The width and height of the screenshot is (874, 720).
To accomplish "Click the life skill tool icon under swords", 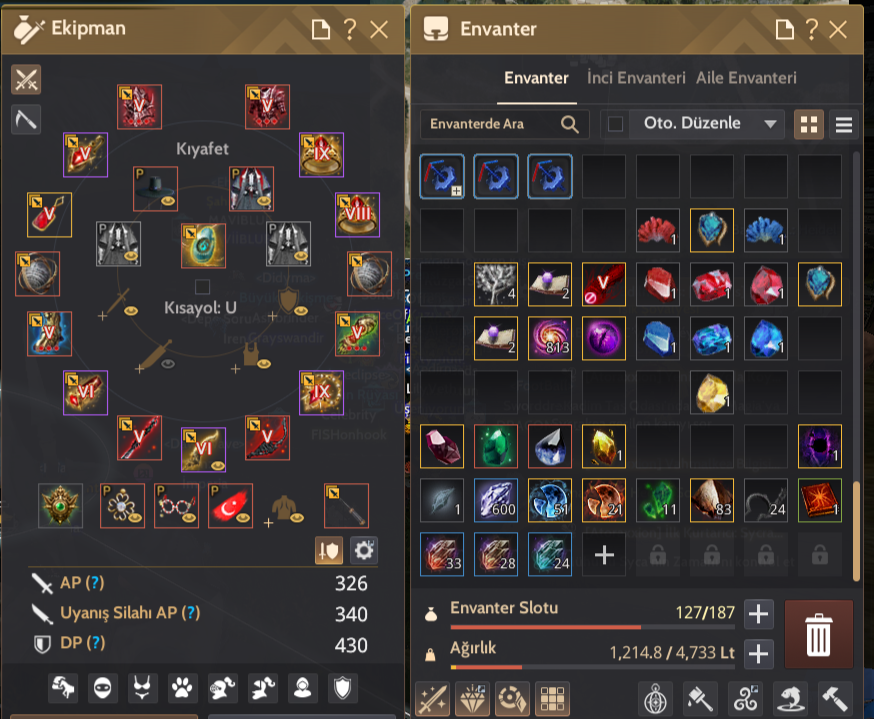I will 26,119.
